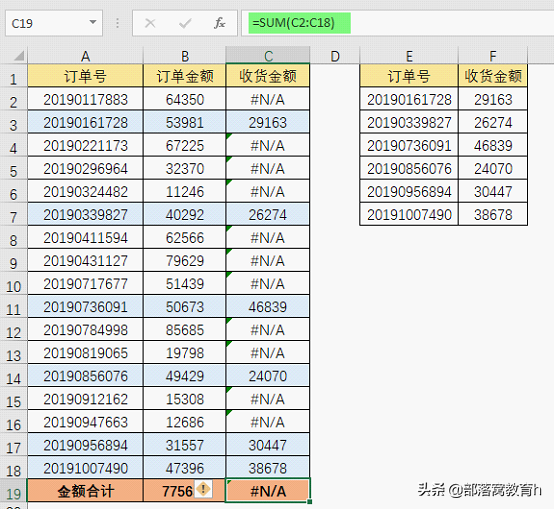Click cell C2 showing #N/A
Viewport: 554px width, 509px height.
click(268, 99)
